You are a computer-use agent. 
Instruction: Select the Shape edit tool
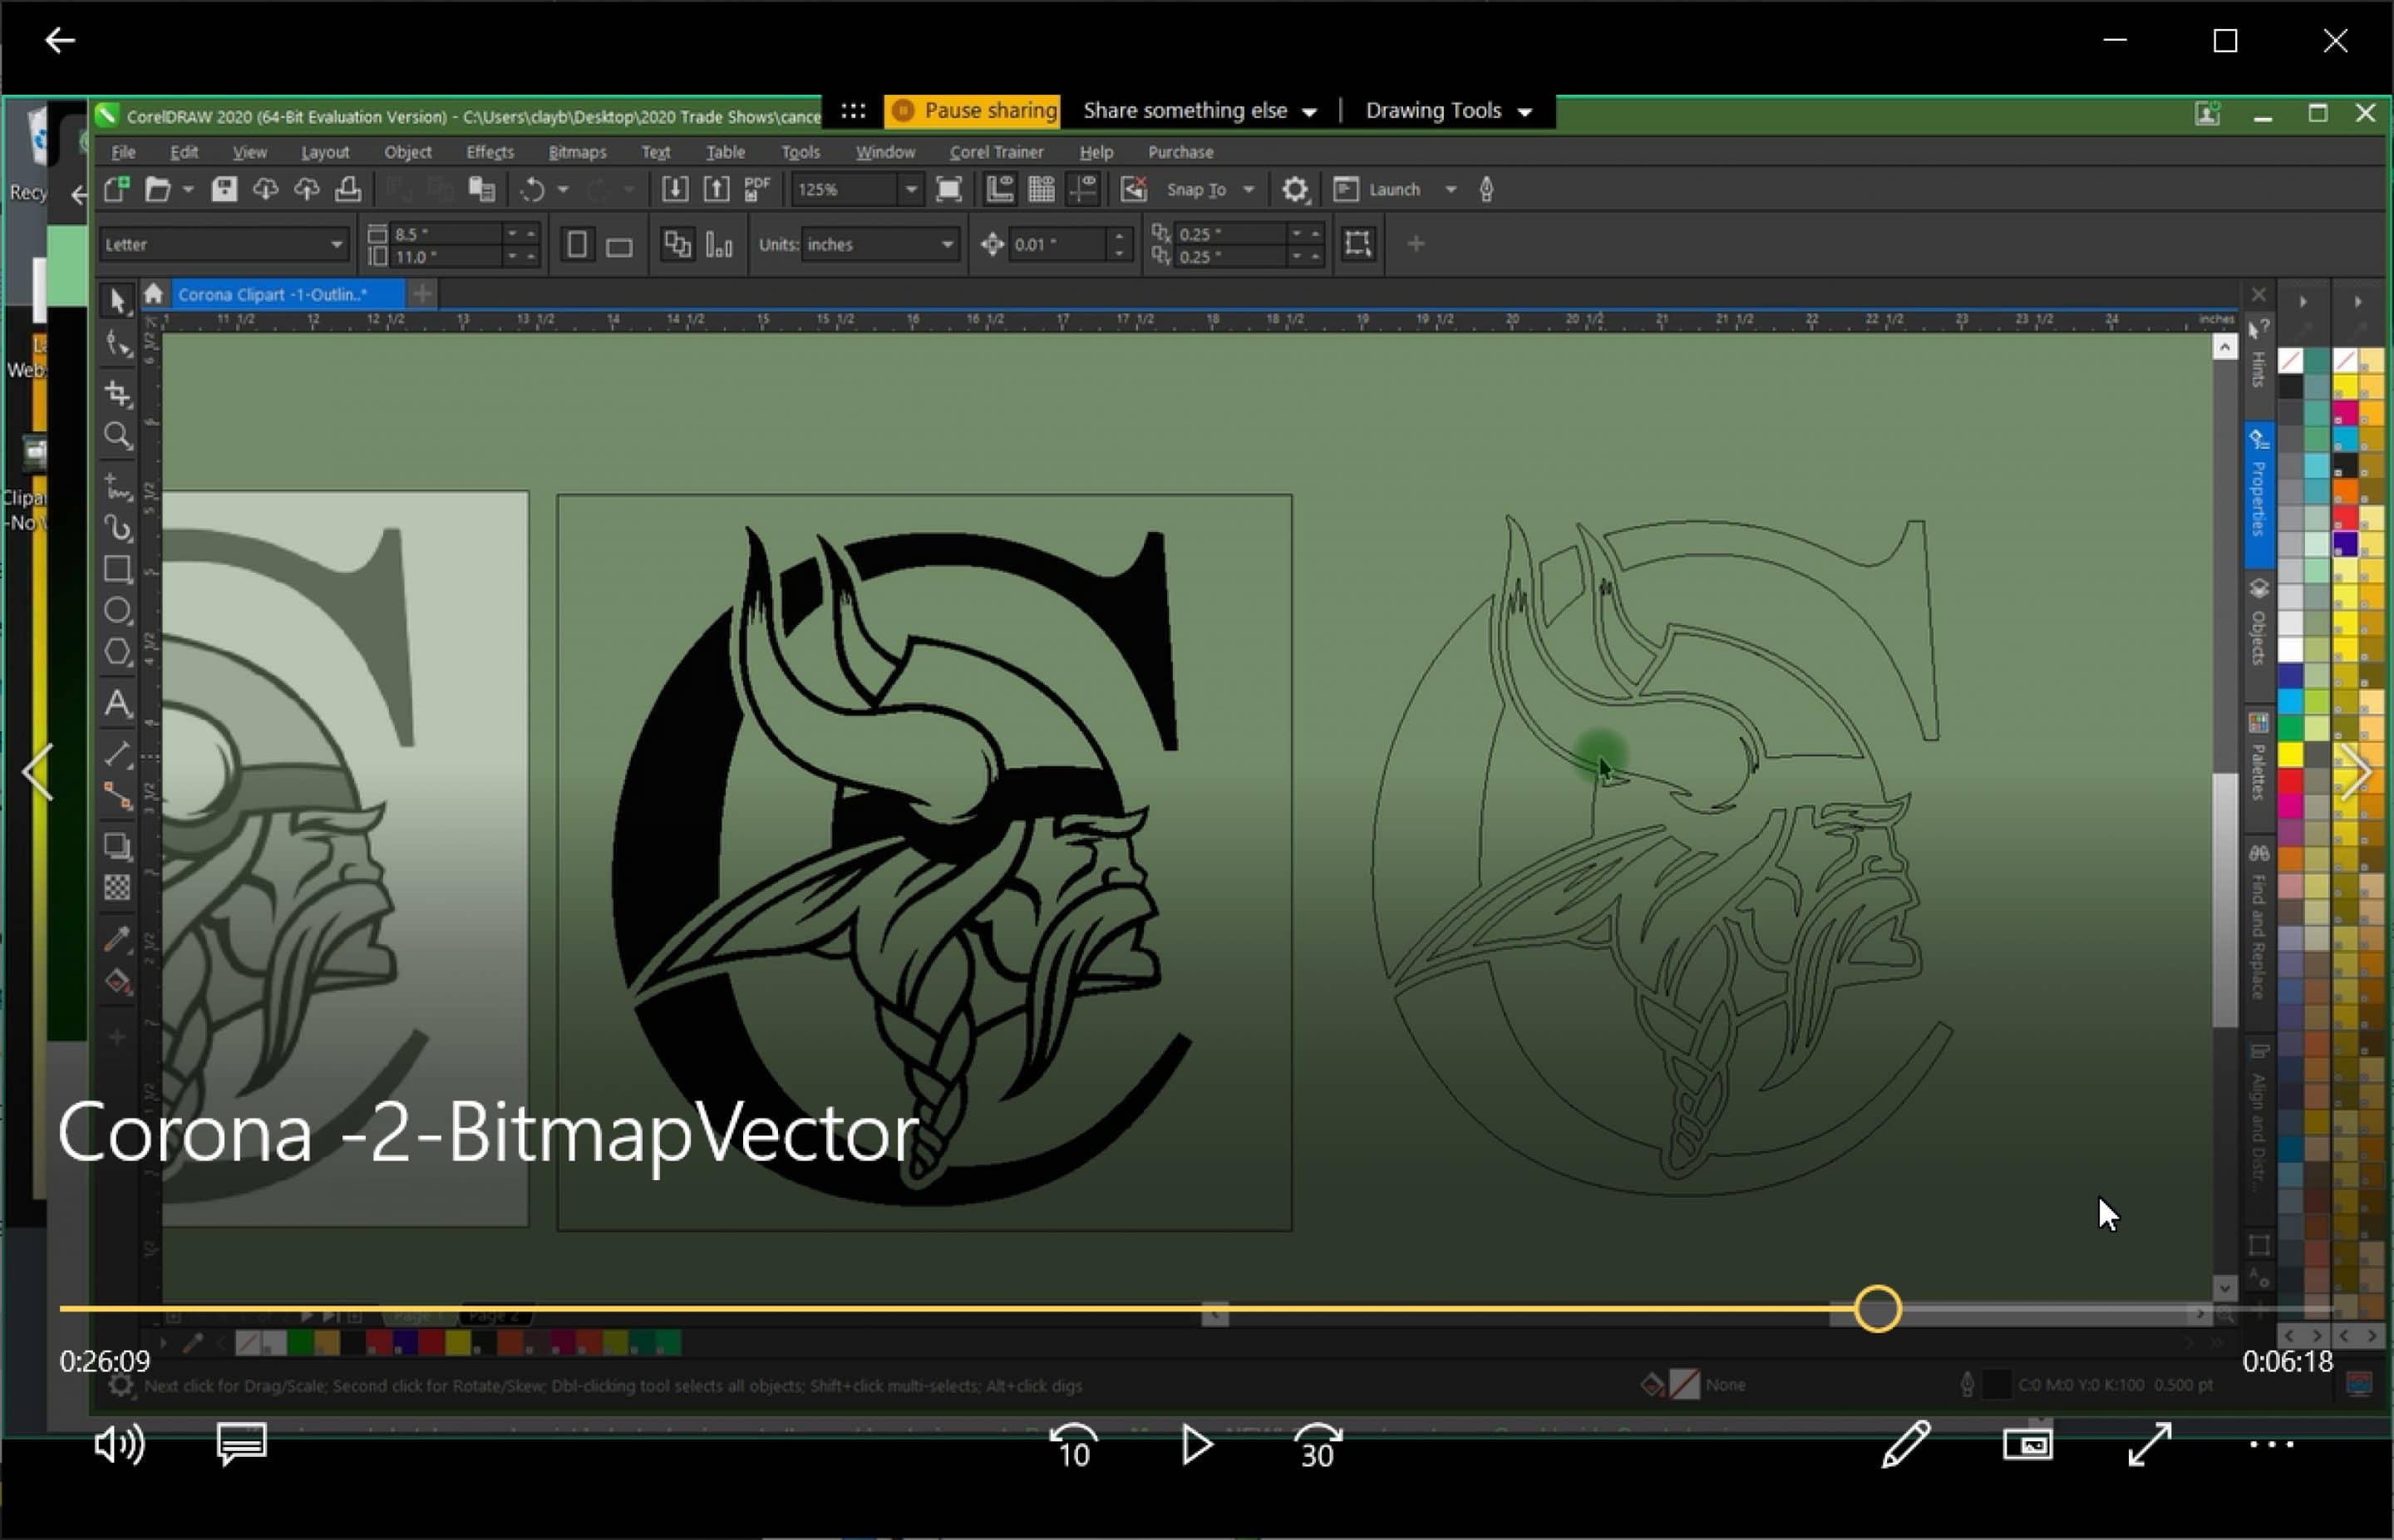tap(117, 345)
